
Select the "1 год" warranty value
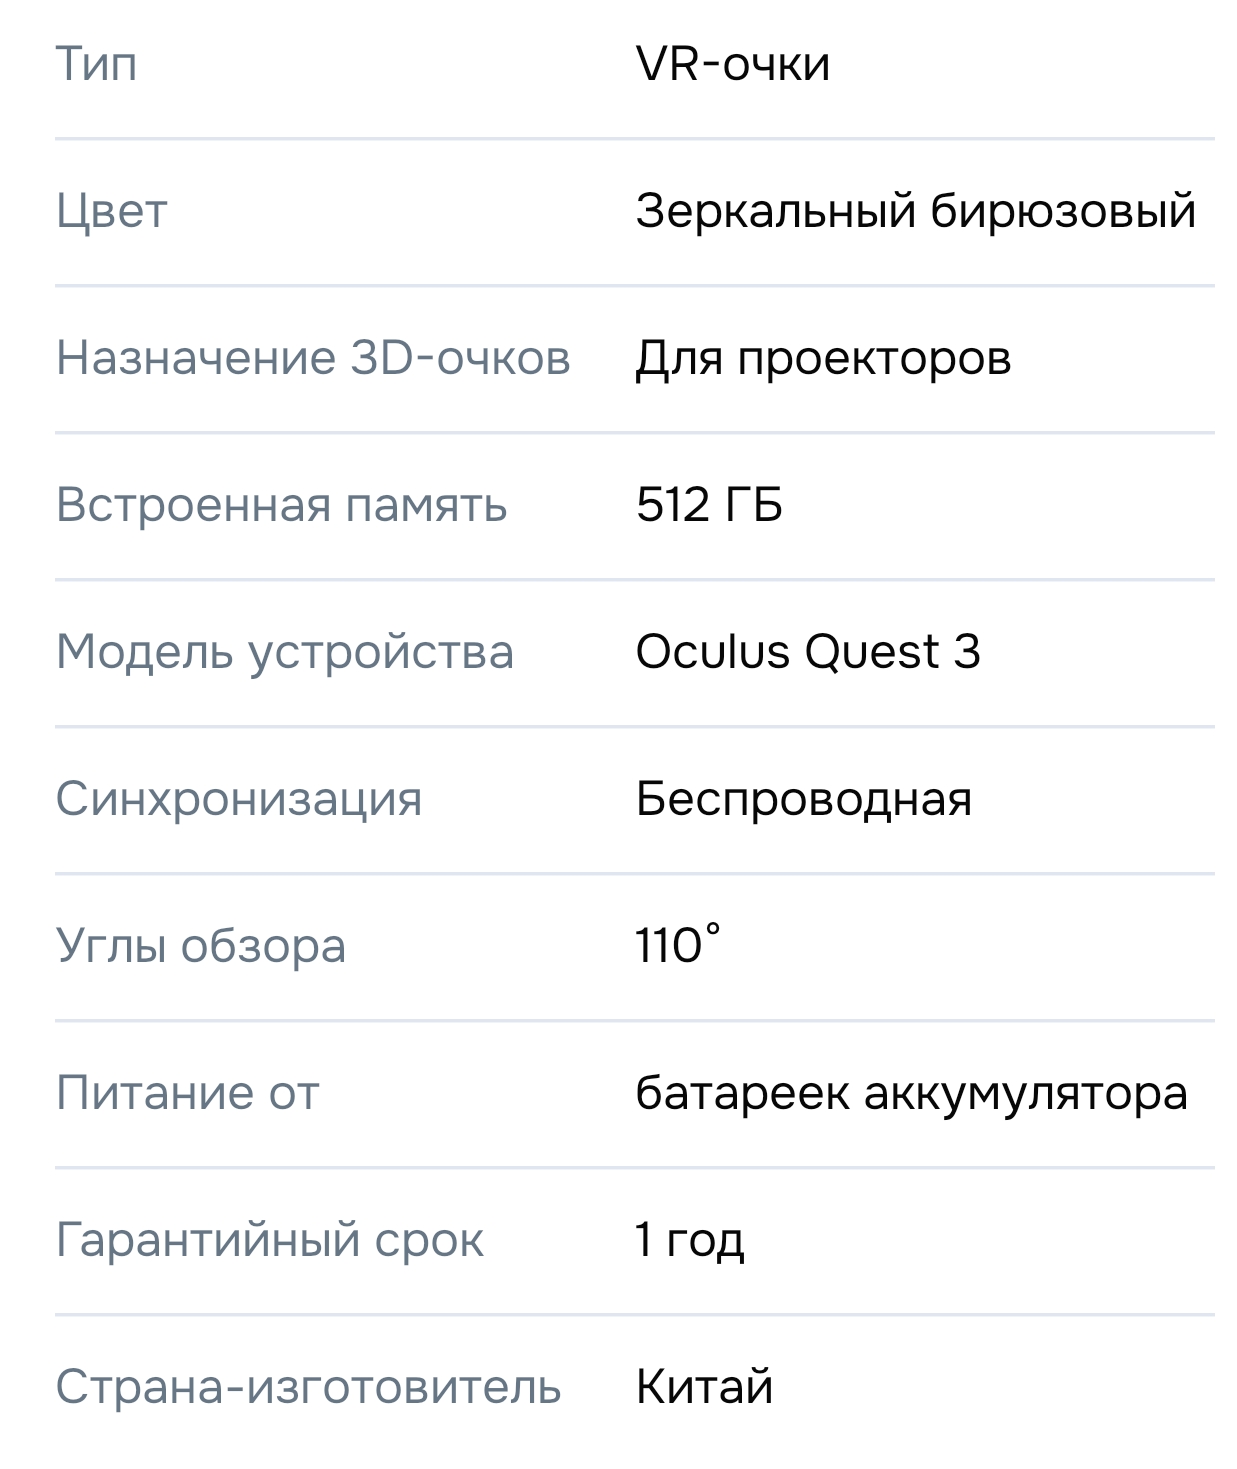click(690, 1240)
